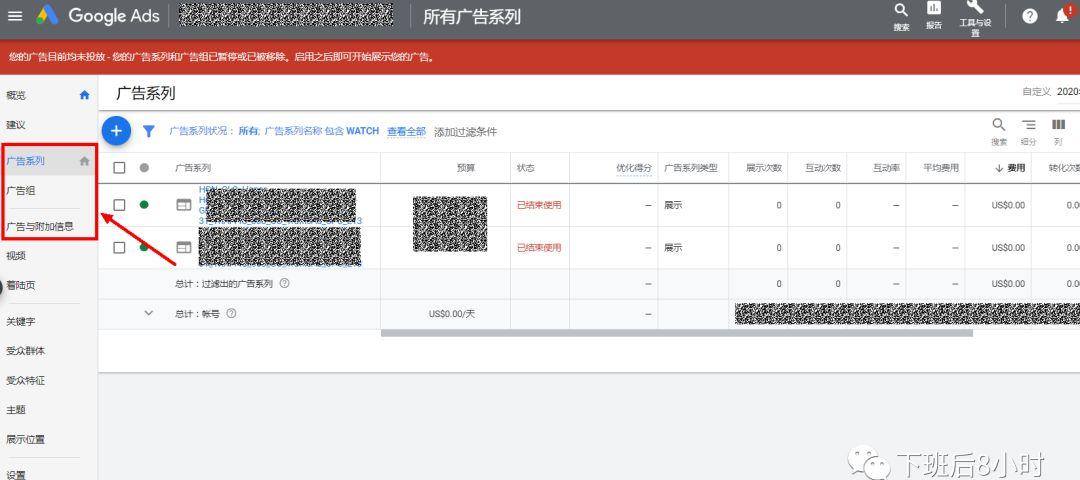The image size is (1080, 480).
Task: Click second row's 已结束使用 status
Action: click(x=539, y=247)
